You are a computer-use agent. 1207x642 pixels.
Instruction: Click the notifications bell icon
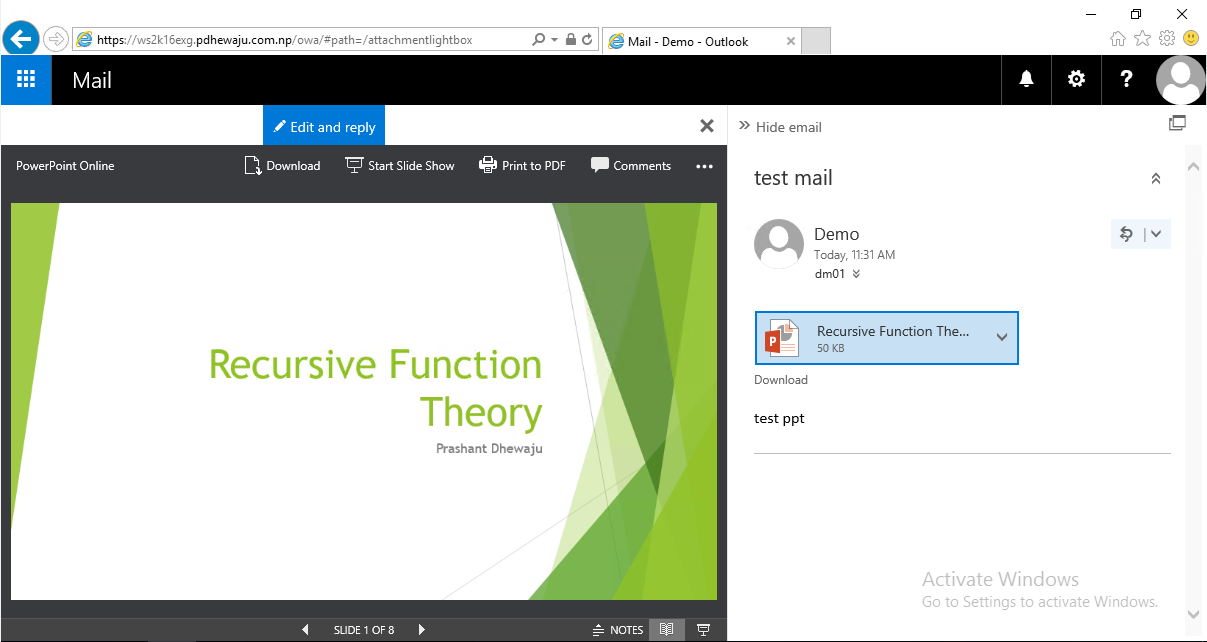[1026, 79]
